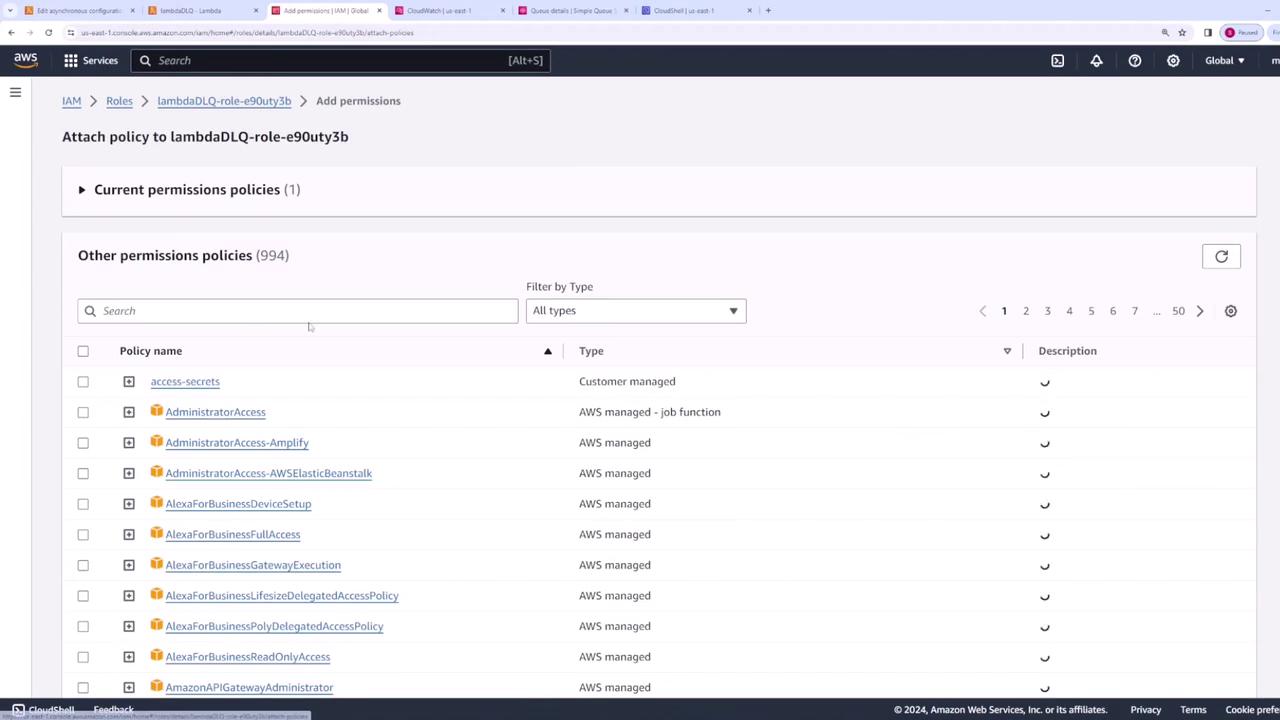
Task: Open the Global region dropdown
Action: tap(1225, 61)
